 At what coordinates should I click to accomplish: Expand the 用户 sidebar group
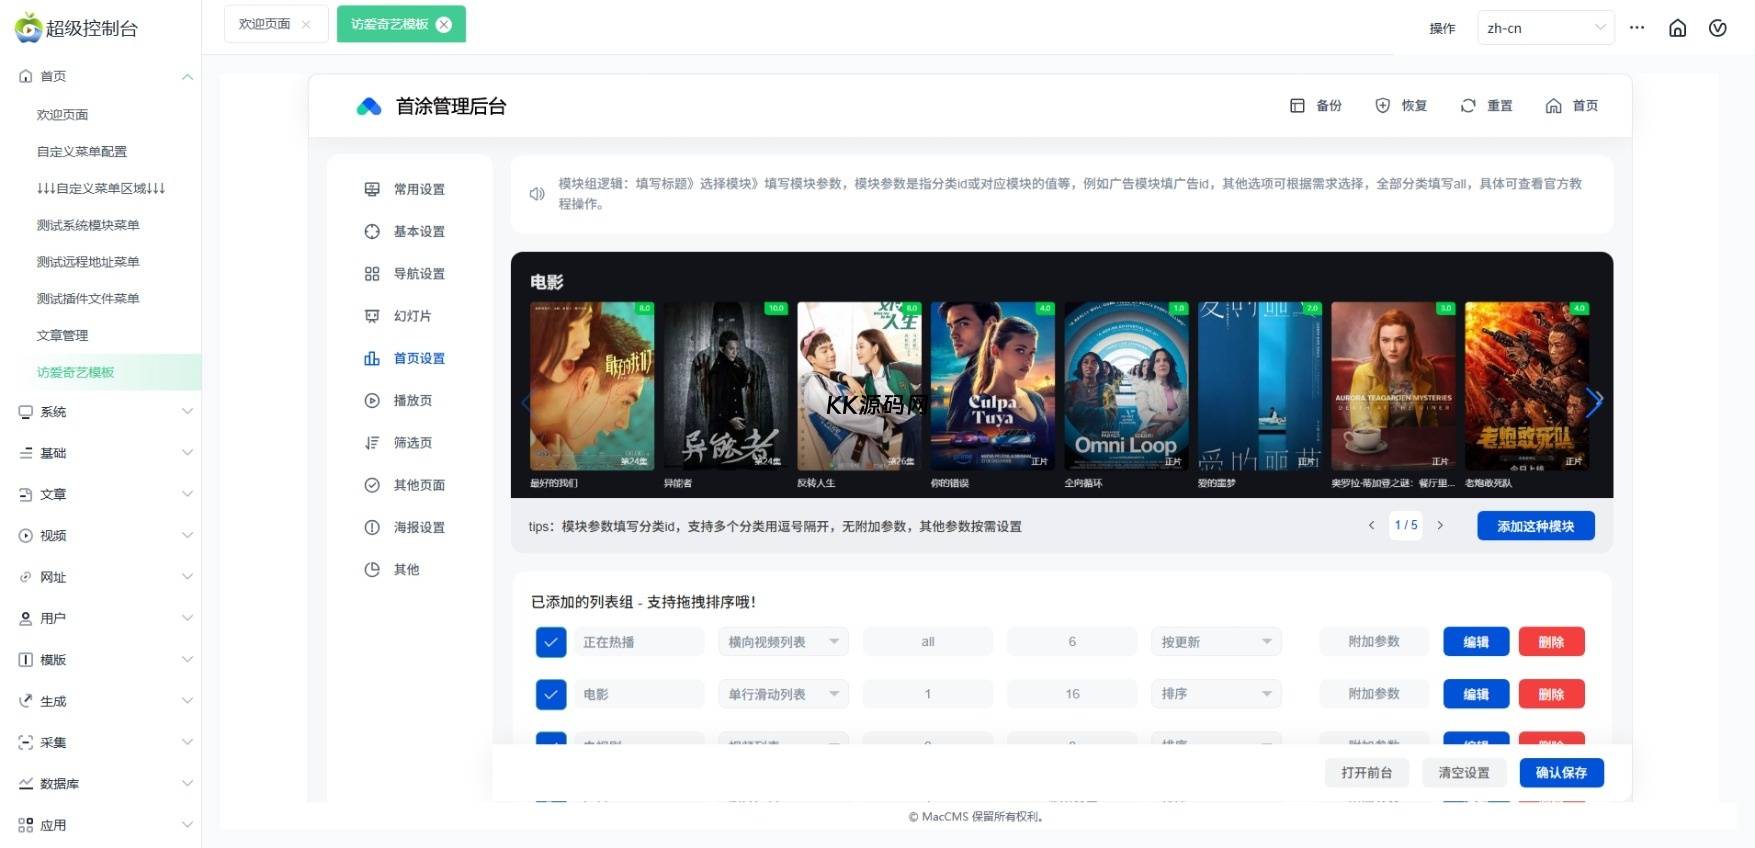tap(187, 619)
